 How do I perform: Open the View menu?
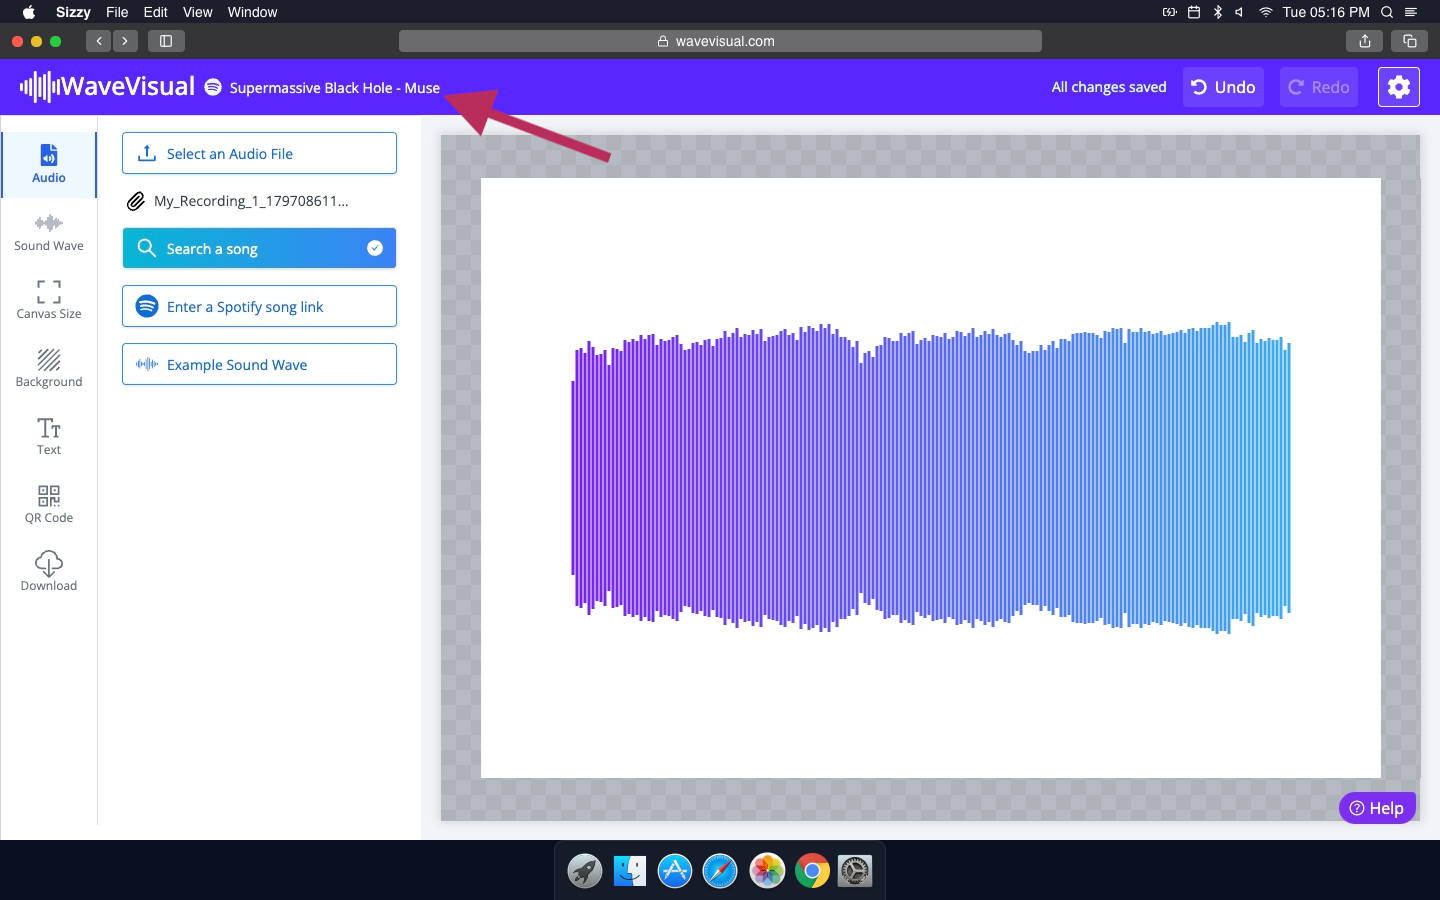point(197,12)
